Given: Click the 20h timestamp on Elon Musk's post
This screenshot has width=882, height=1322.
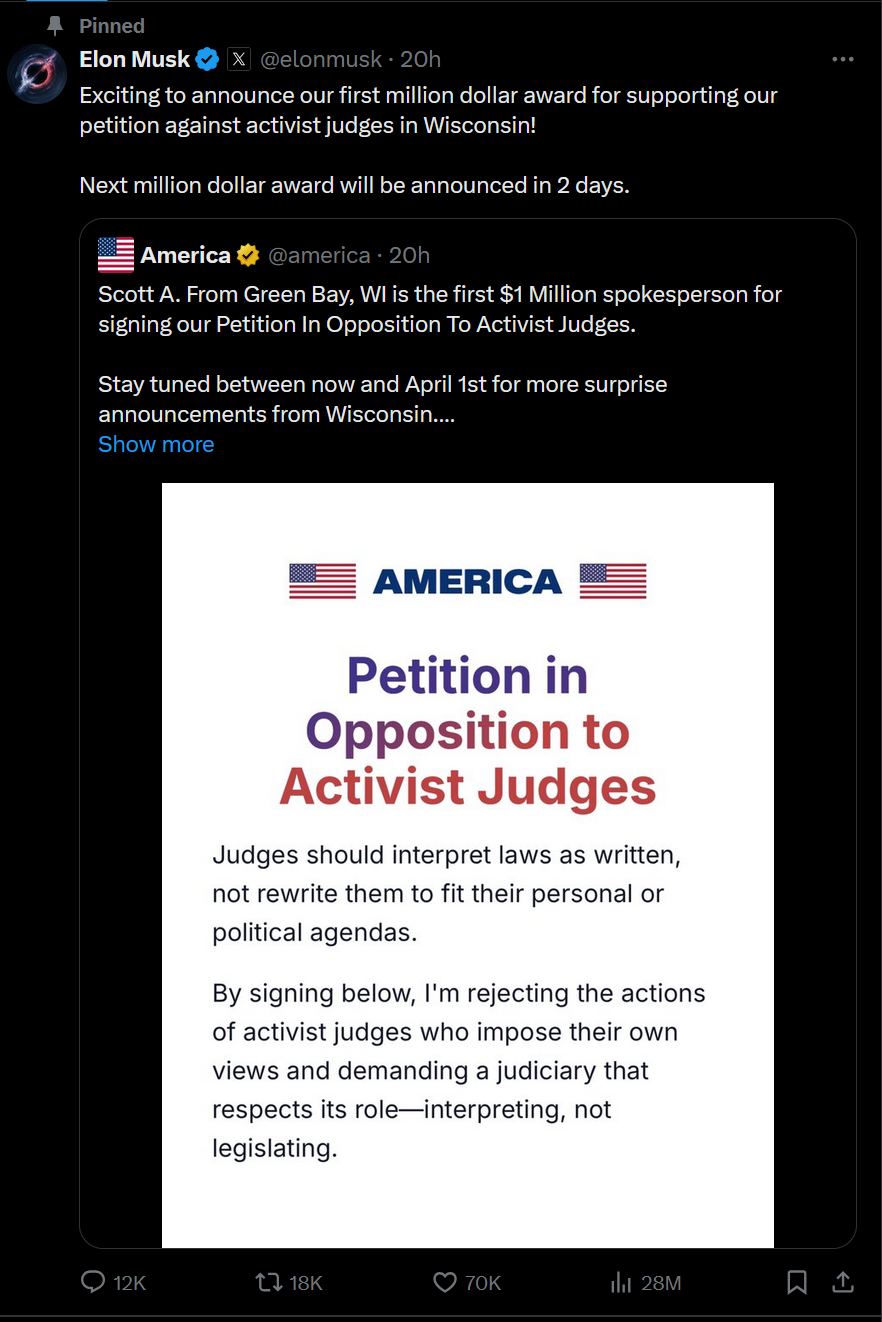Looking at the screenshot, I should tap(420, 60).
